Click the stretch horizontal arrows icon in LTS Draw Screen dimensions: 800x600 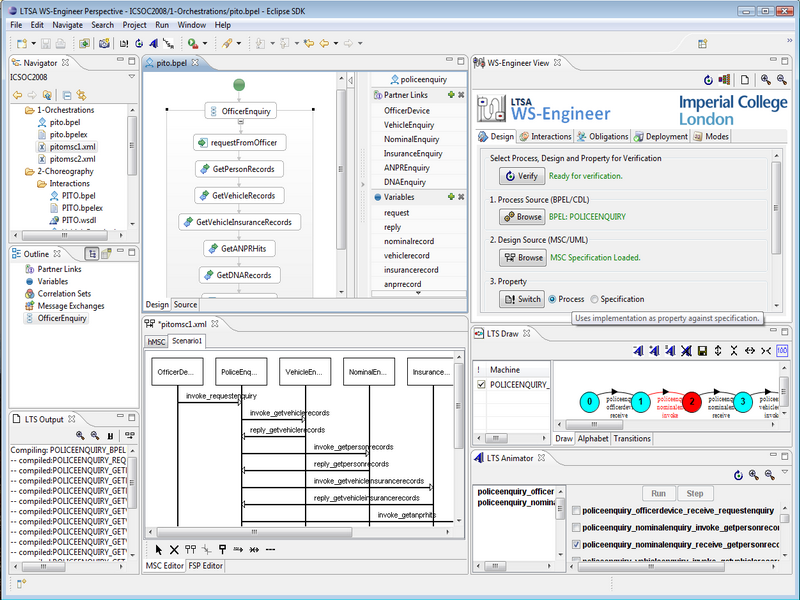coord(749,351)
